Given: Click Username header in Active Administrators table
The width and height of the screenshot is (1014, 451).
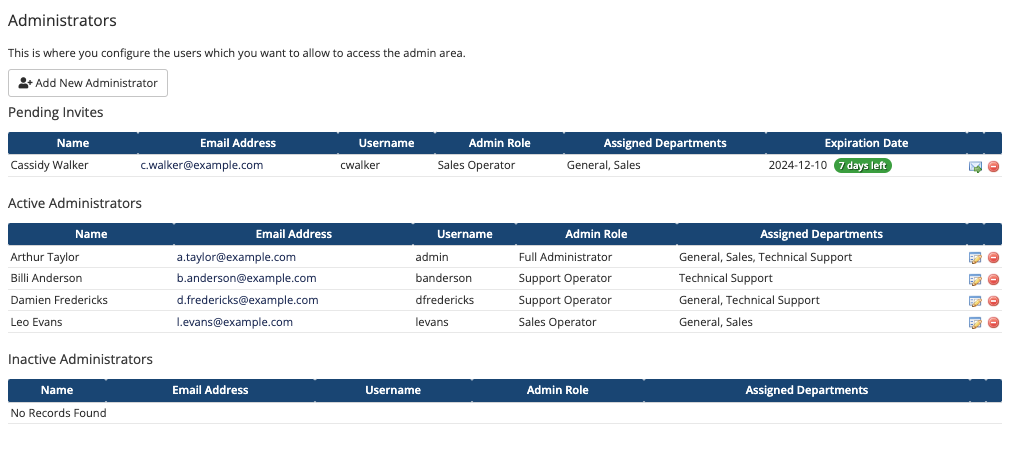Looking at the screenshot, I should tap(464, 234).
